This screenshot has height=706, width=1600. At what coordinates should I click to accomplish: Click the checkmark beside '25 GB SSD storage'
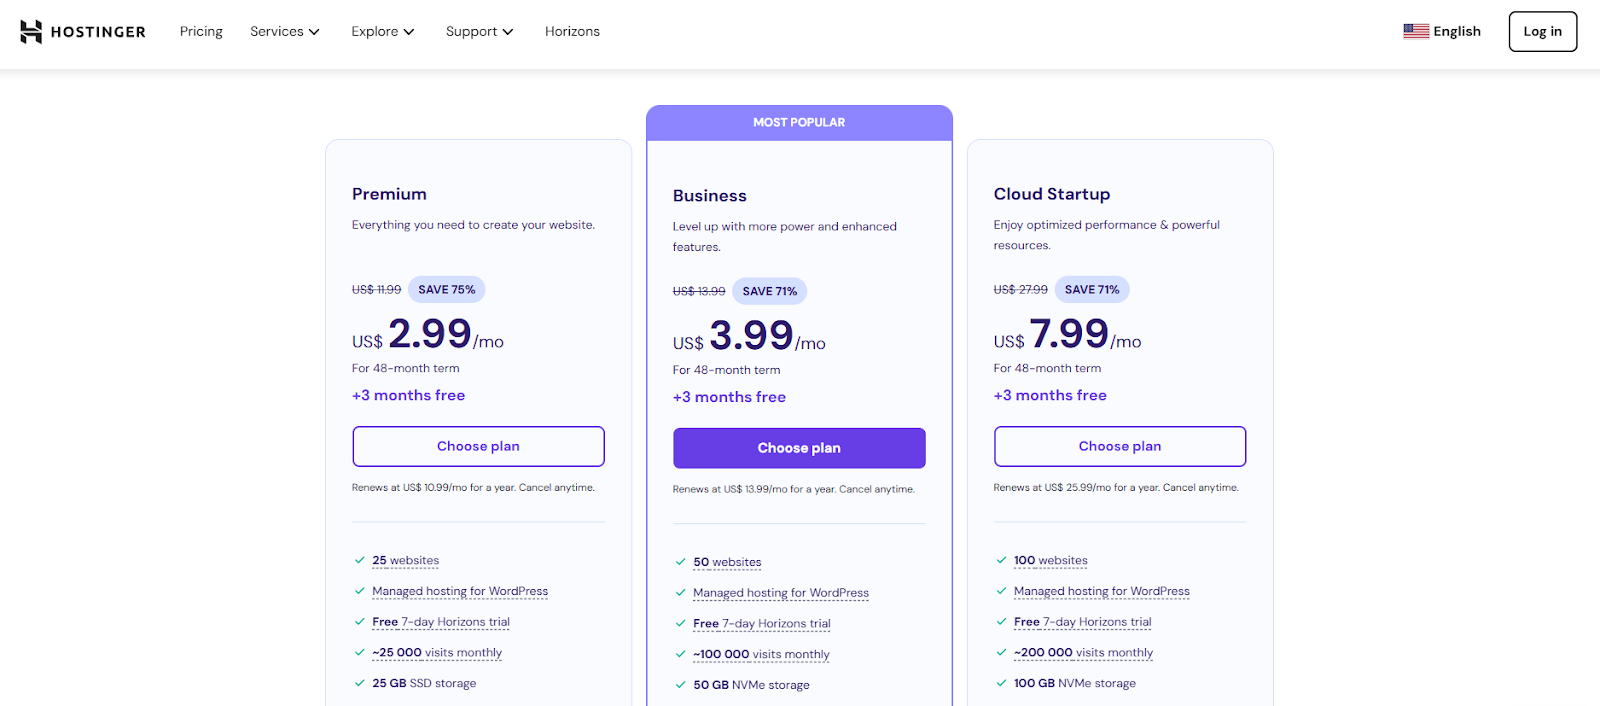pos(360,683)
